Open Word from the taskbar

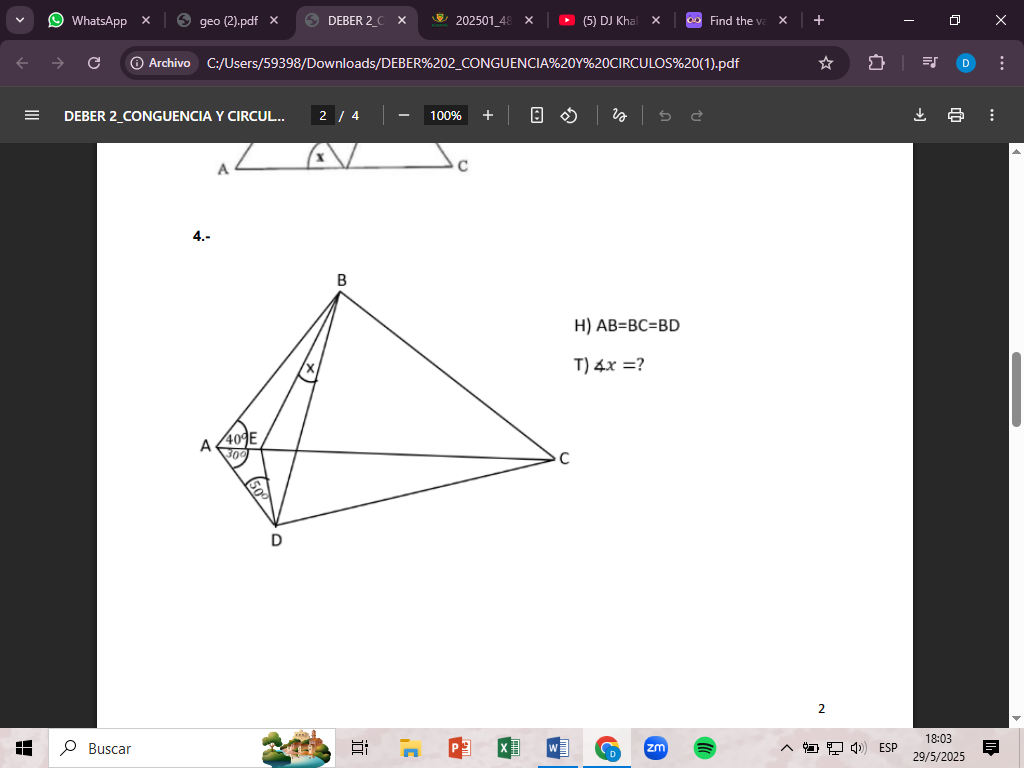pos(557,748)
